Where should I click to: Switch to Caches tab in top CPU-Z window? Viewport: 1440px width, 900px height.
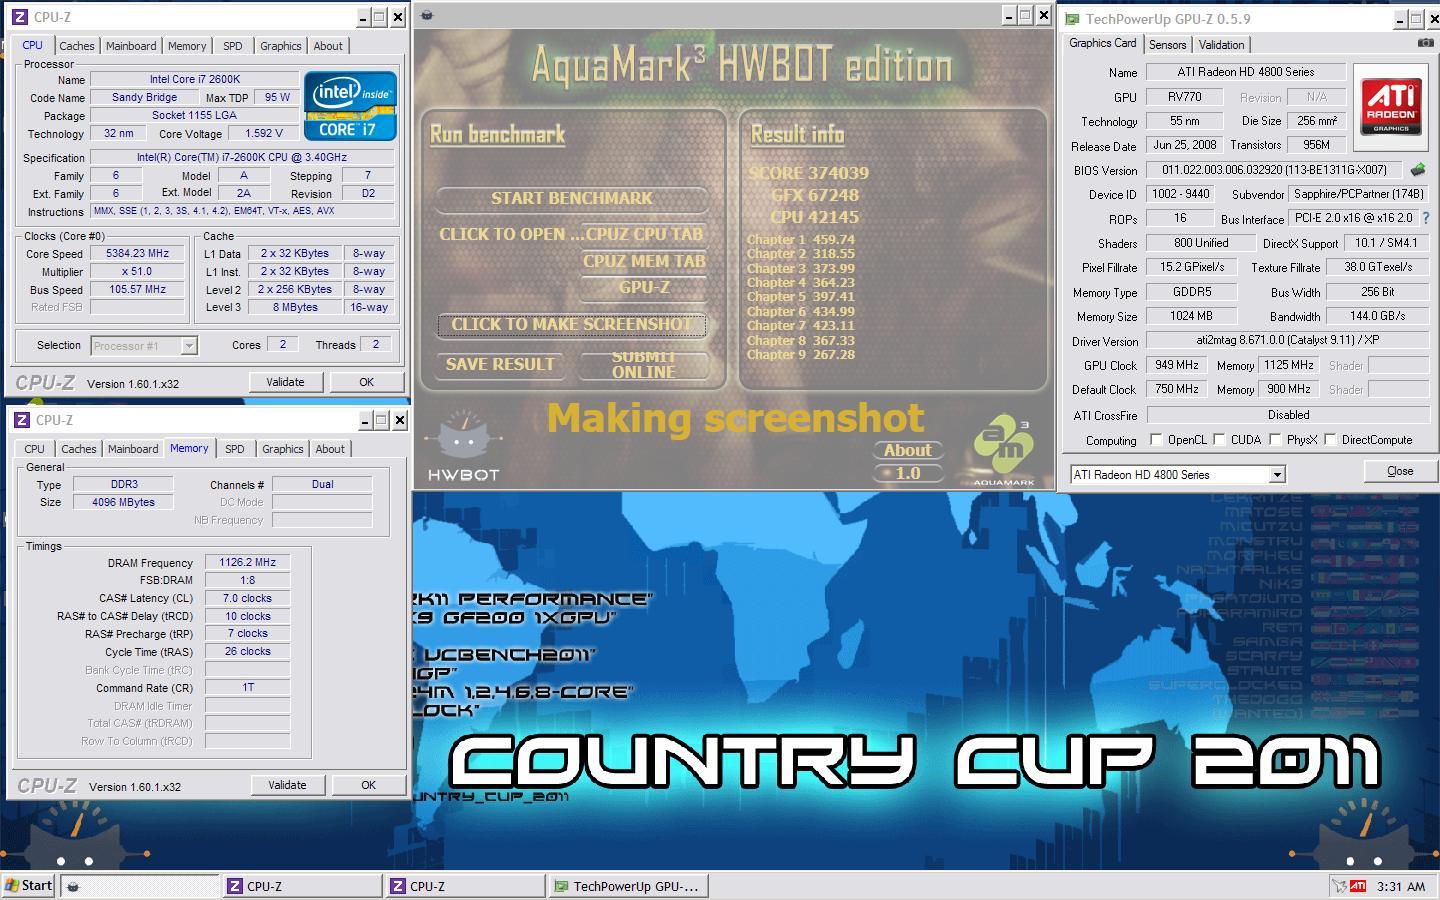tap(76, 46)
